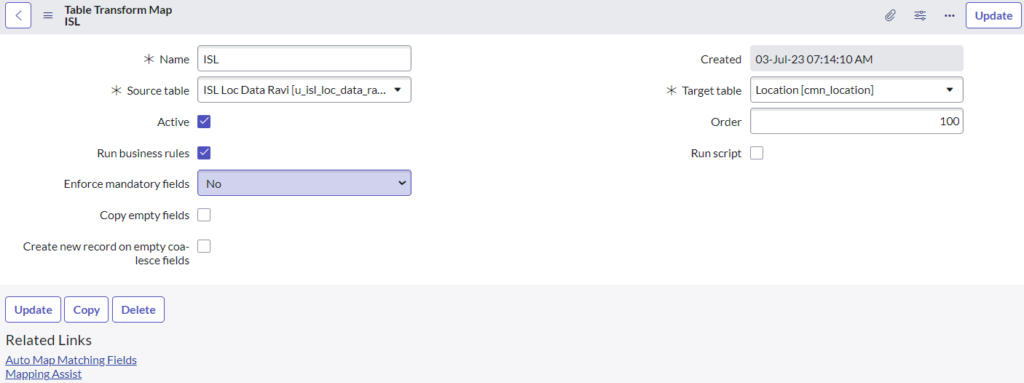Open the more options ellipsis icon
Image resolution: width=1024 pixels, height=383 pixels.
950,16
